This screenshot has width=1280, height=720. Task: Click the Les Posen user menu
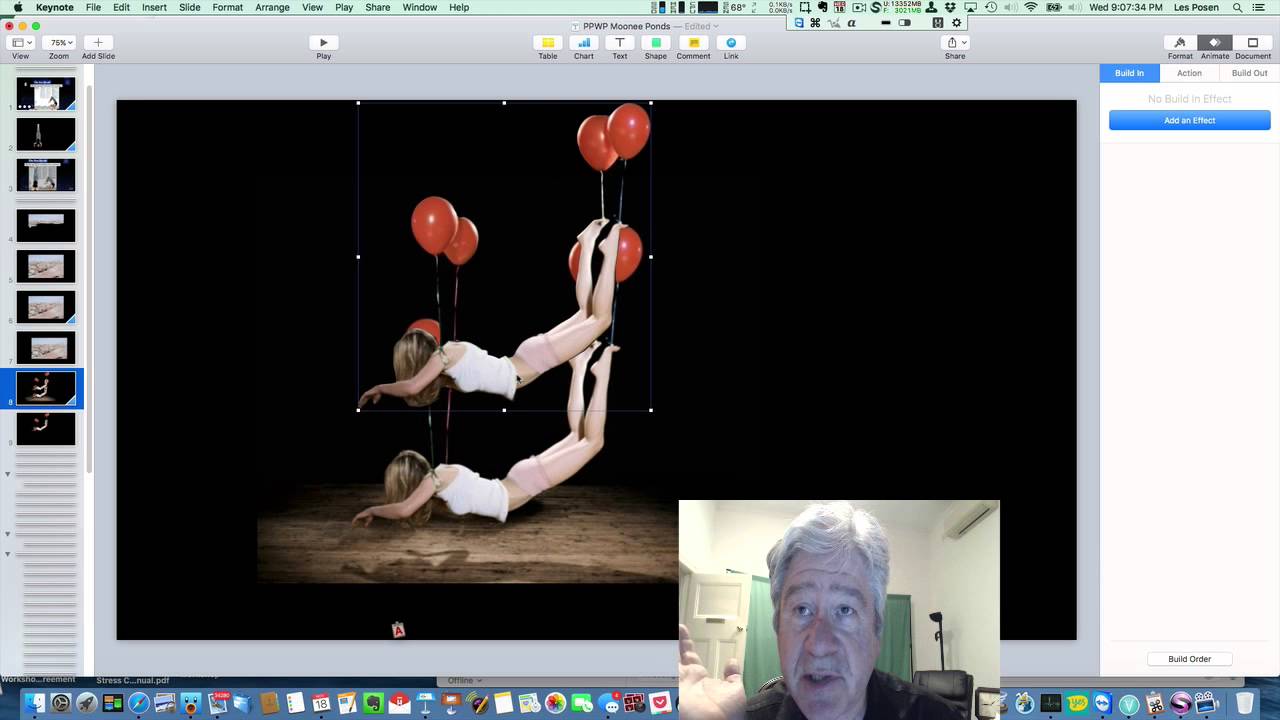(1196, 7)
